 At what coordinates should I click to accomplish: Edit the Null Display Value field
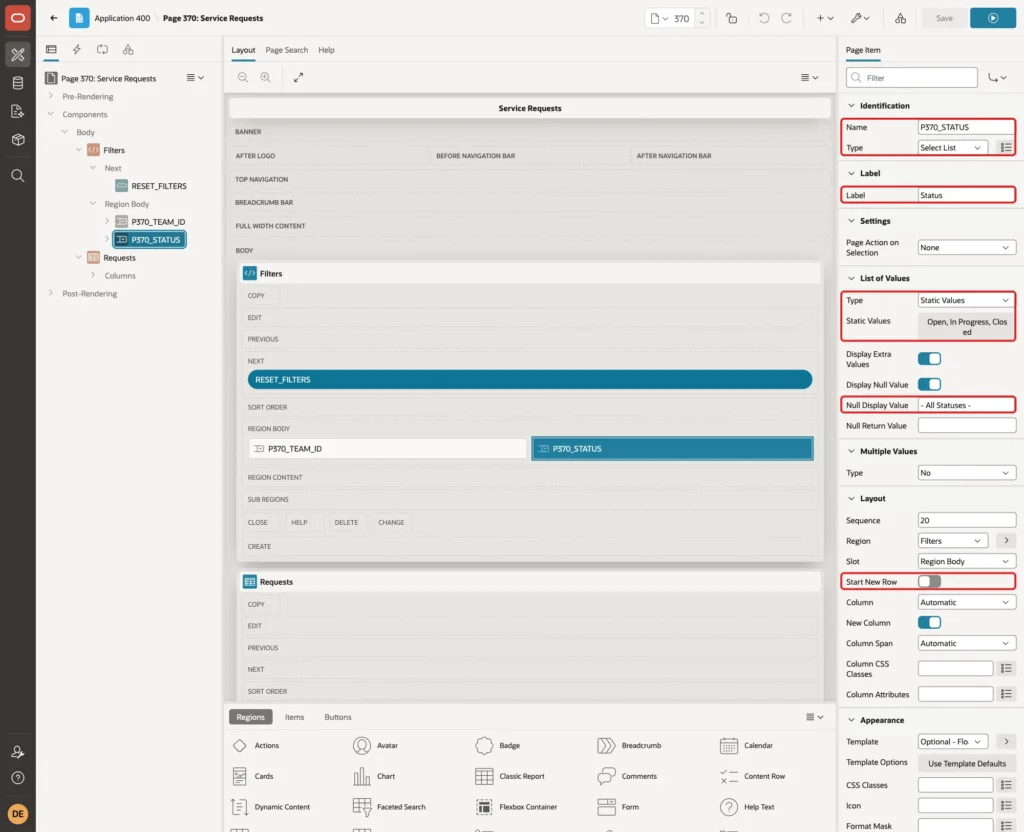[967, 405]
